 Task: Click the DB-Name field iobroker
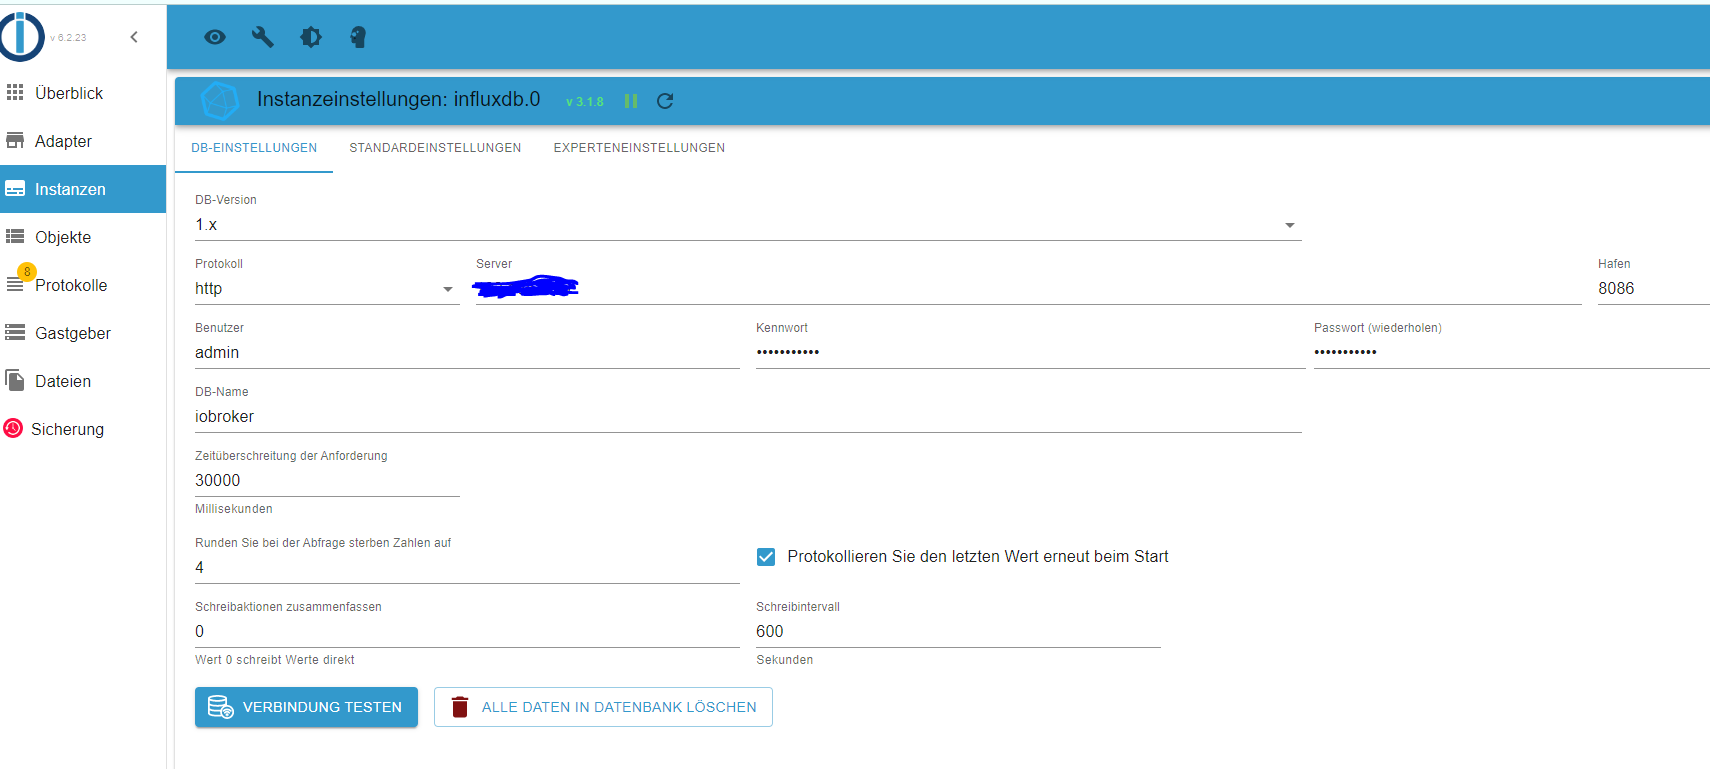748,417
